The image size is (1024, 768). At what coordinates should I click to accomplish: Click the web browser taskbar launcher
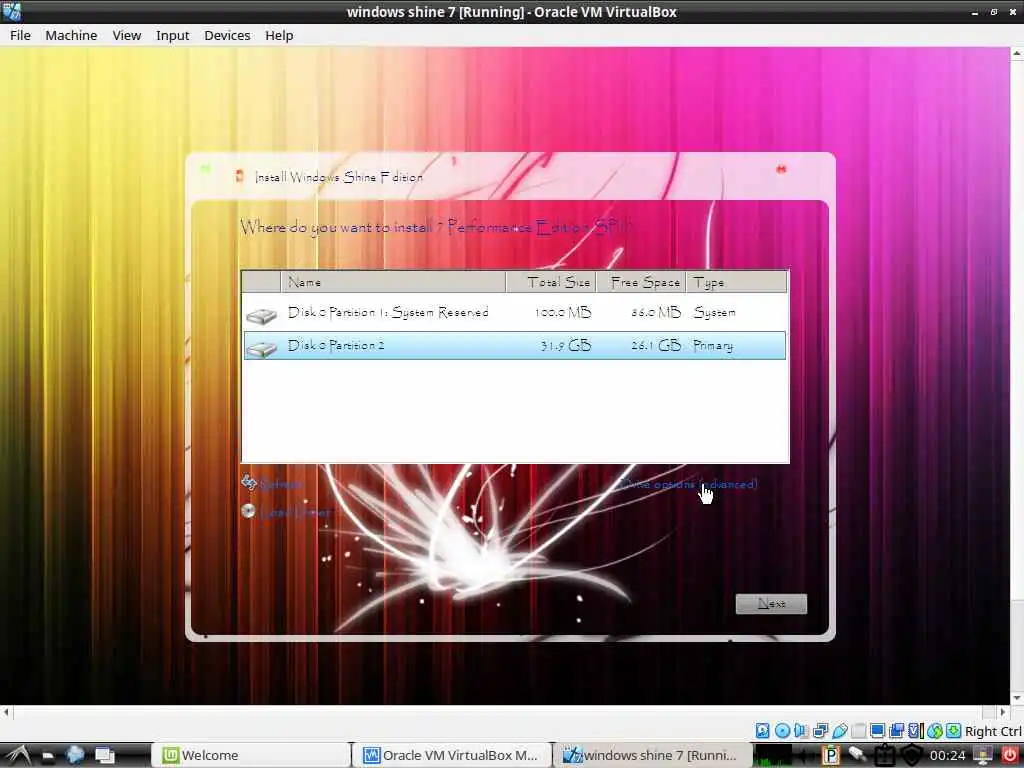(75, 755)
